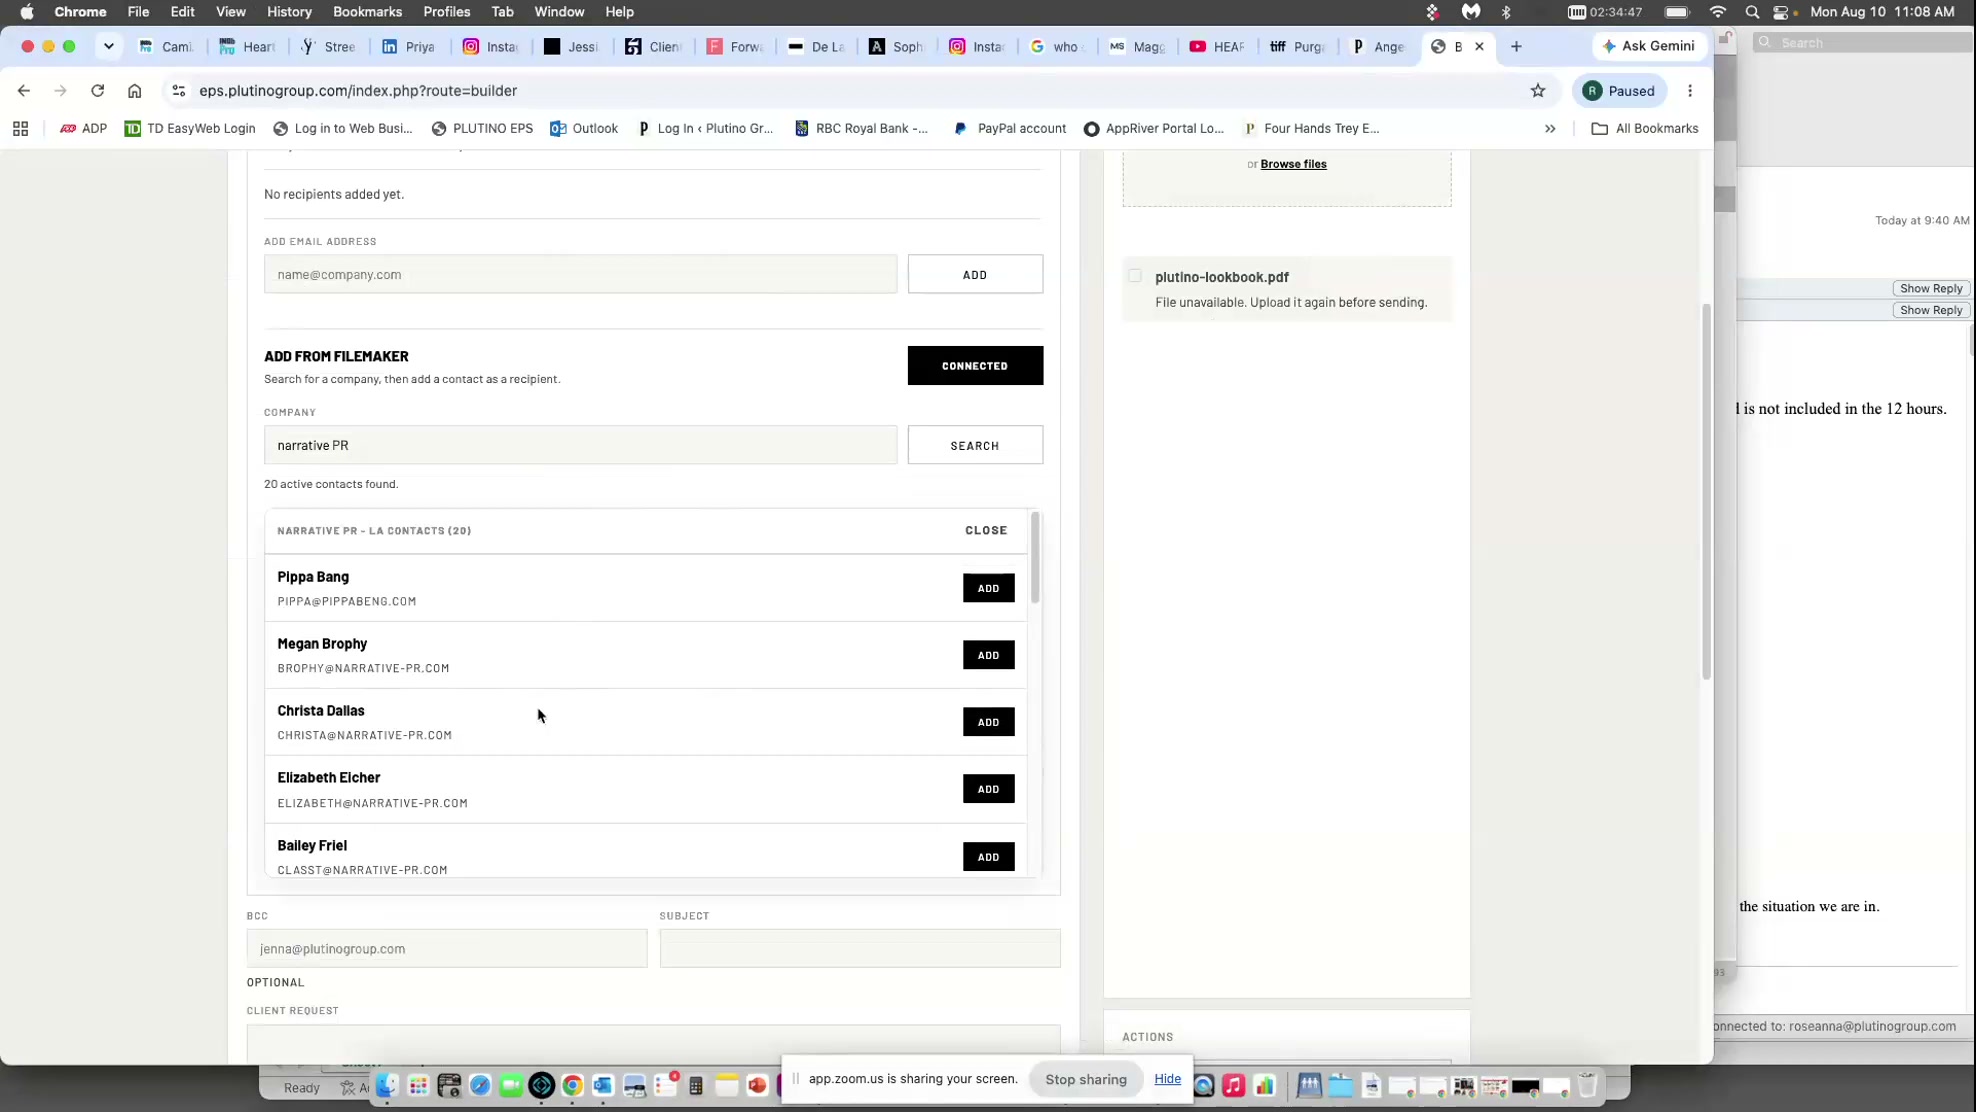The image size is (1976, 1112).
Task: Switch to the HEAR YouTube tab
Action: pos(1215,47)
